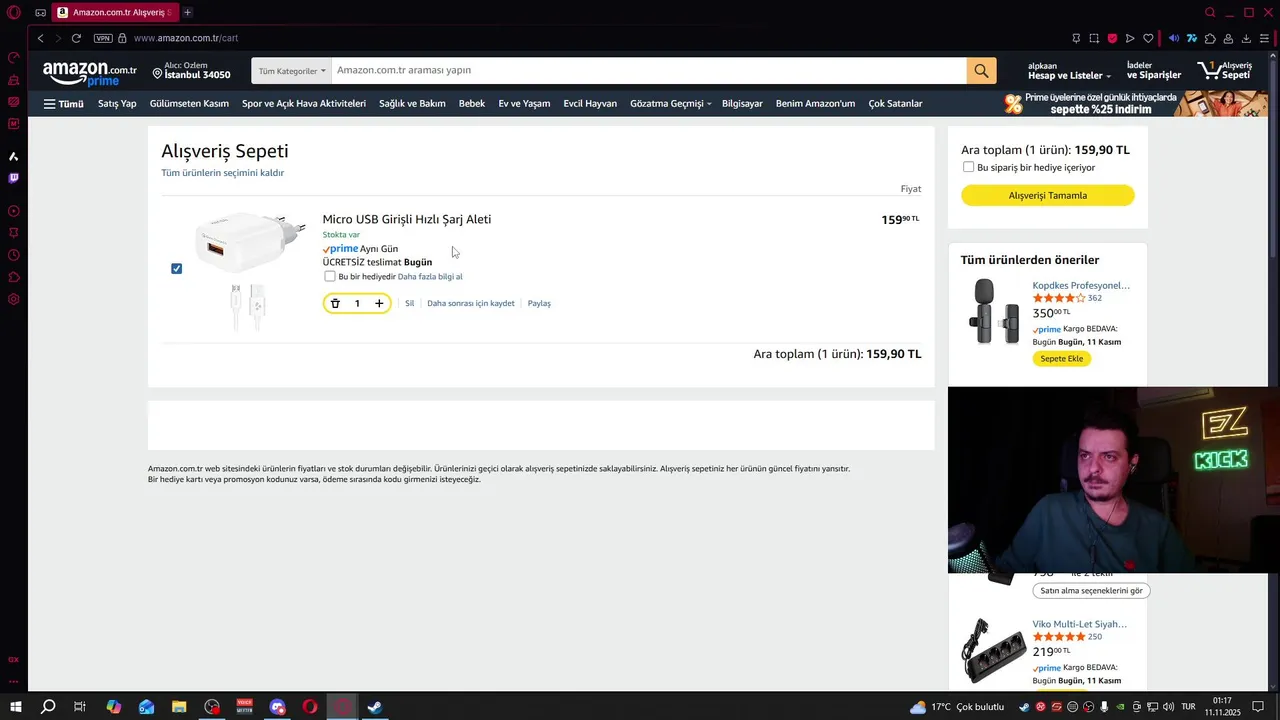This screenshot has height=720, width=1280.
Task: Add a new browser tab
Action: [x=187, y=12]
